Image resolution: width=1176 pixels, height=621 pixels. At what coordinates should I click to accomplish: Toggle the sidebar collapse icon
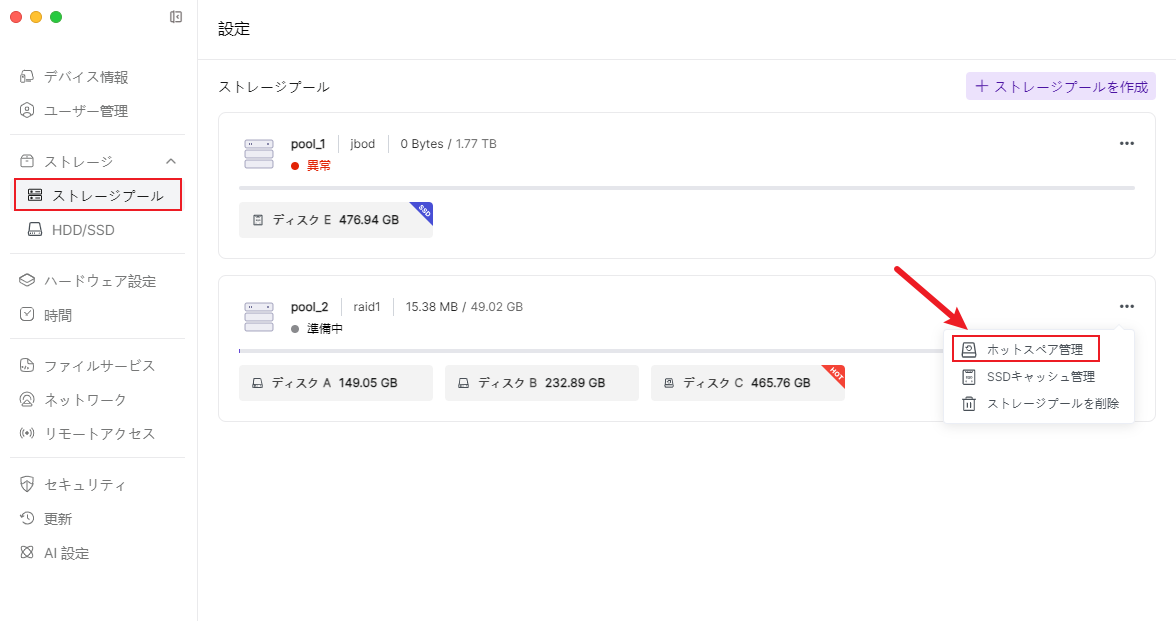(x=176, y=17)
